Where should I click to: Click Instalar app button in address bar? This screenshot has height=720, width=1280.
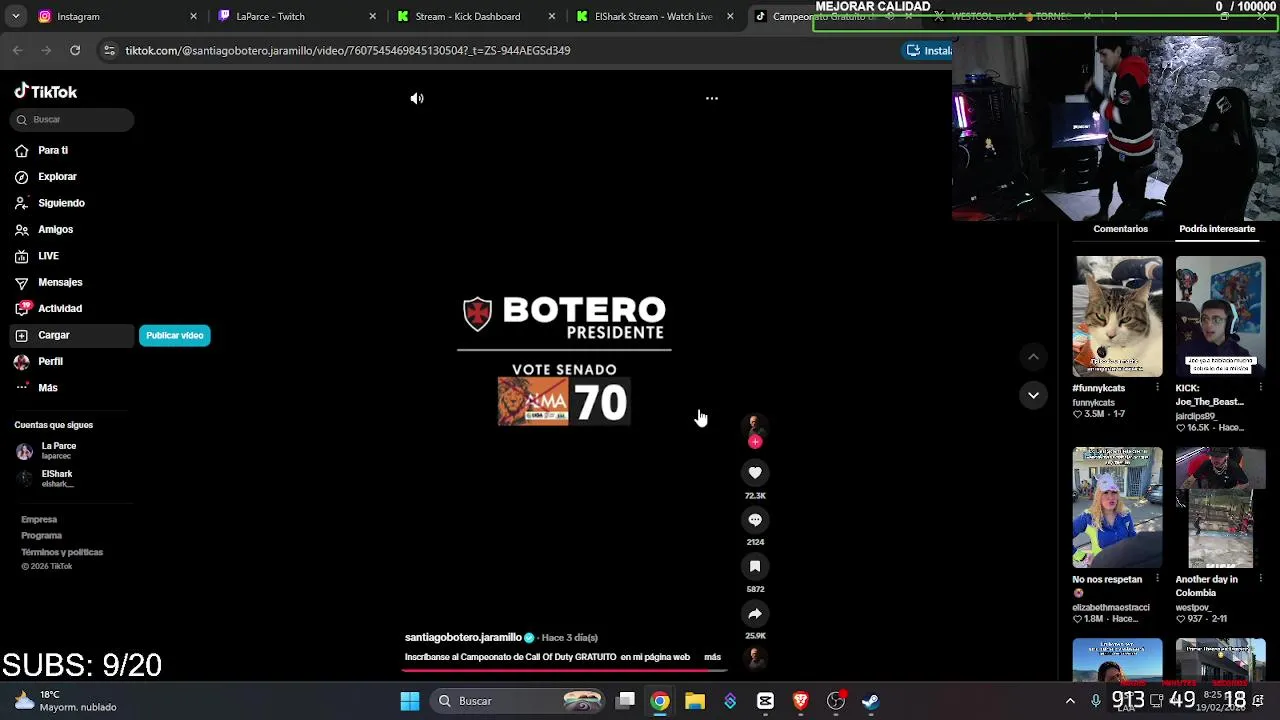(x=929, y=50)
